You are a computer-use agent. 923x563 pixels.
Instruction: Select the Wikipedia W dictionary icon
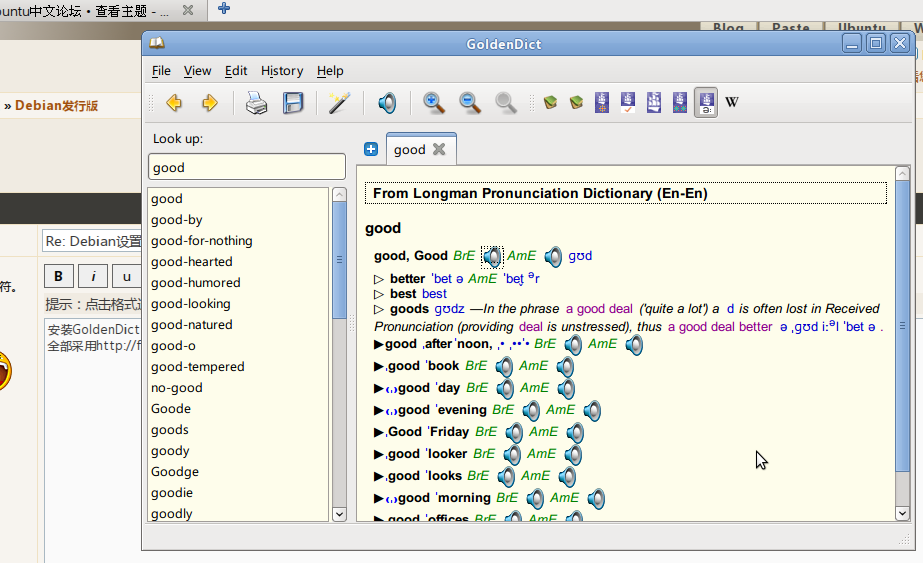[x=732, y=102]
